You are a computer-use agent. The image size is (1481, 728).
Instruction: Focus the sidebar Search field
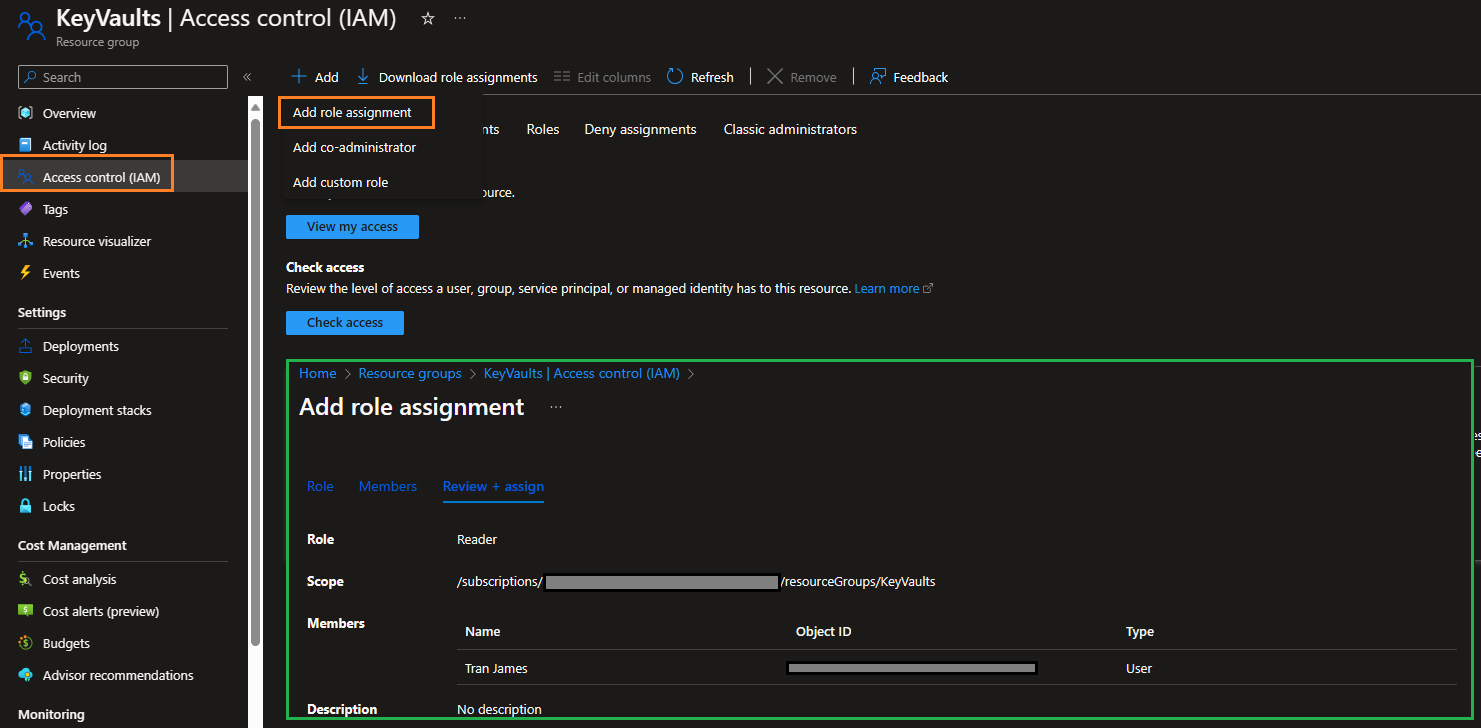pyautogui.click(x=123, y=77)
